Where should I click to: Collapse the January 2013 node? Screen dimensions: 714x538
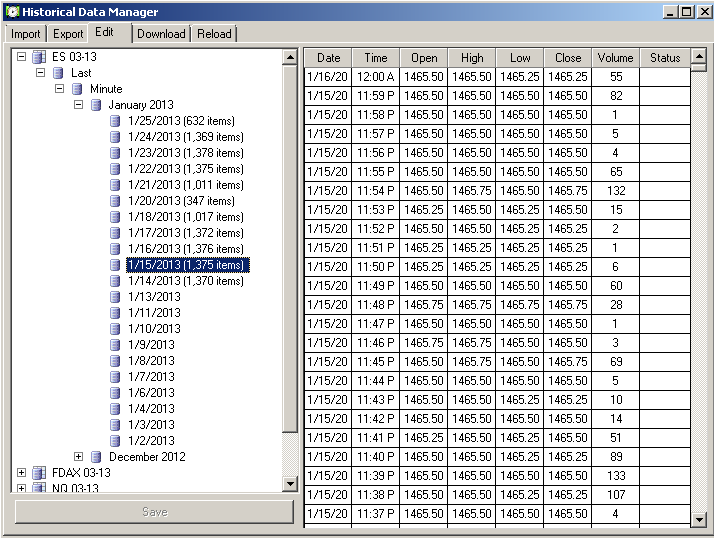point(79,105)
